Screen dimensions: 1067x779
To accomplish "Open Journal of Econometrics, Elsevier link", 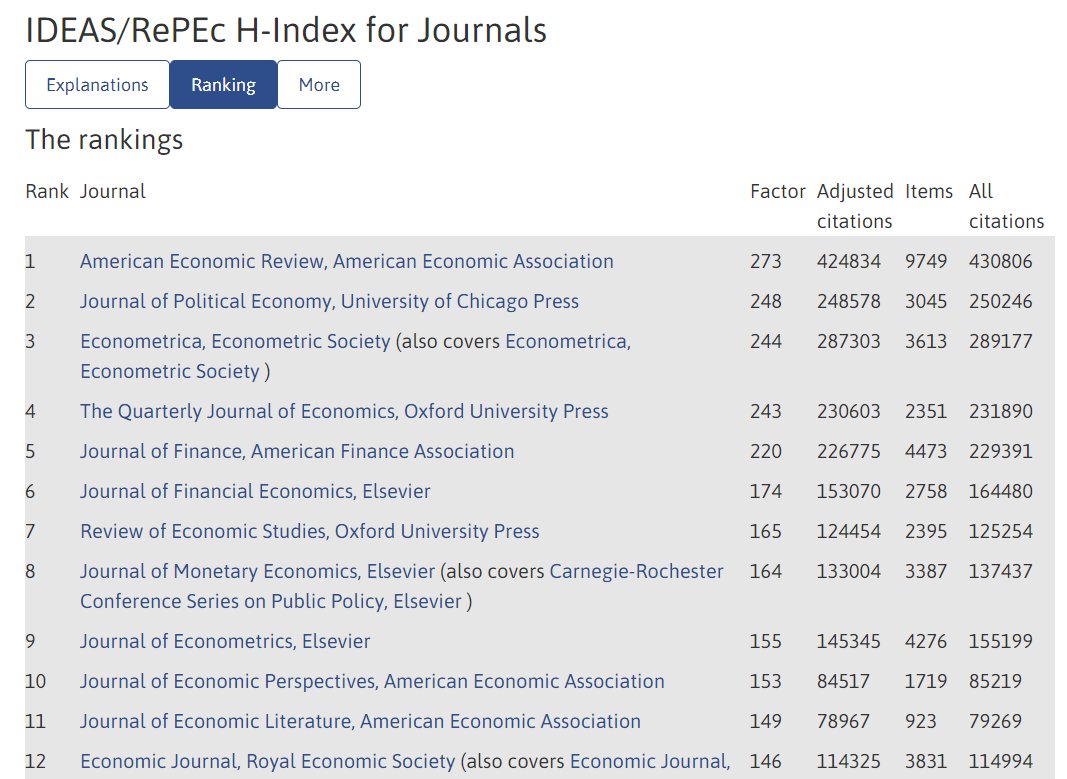I will click(x=225, y=642).
